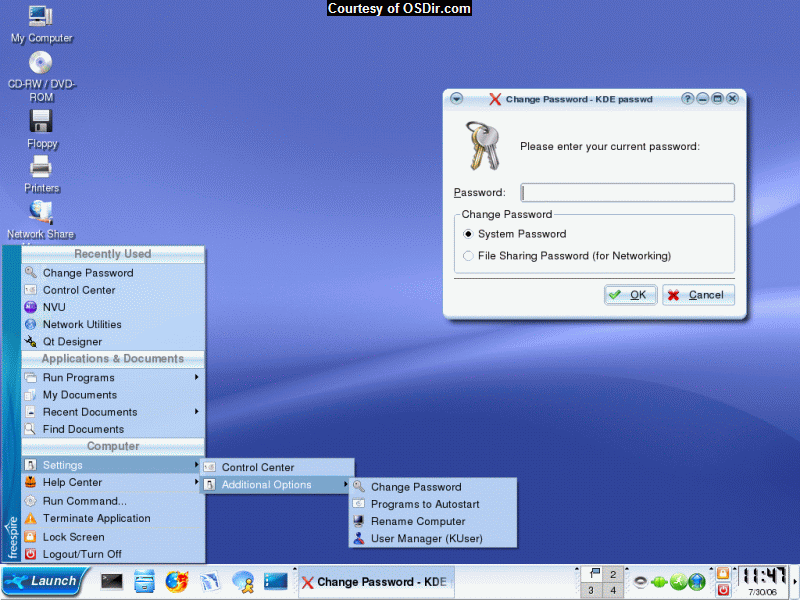Switch to virtual desktop 2
Screen dimensions: 800x600
(613, 574)
